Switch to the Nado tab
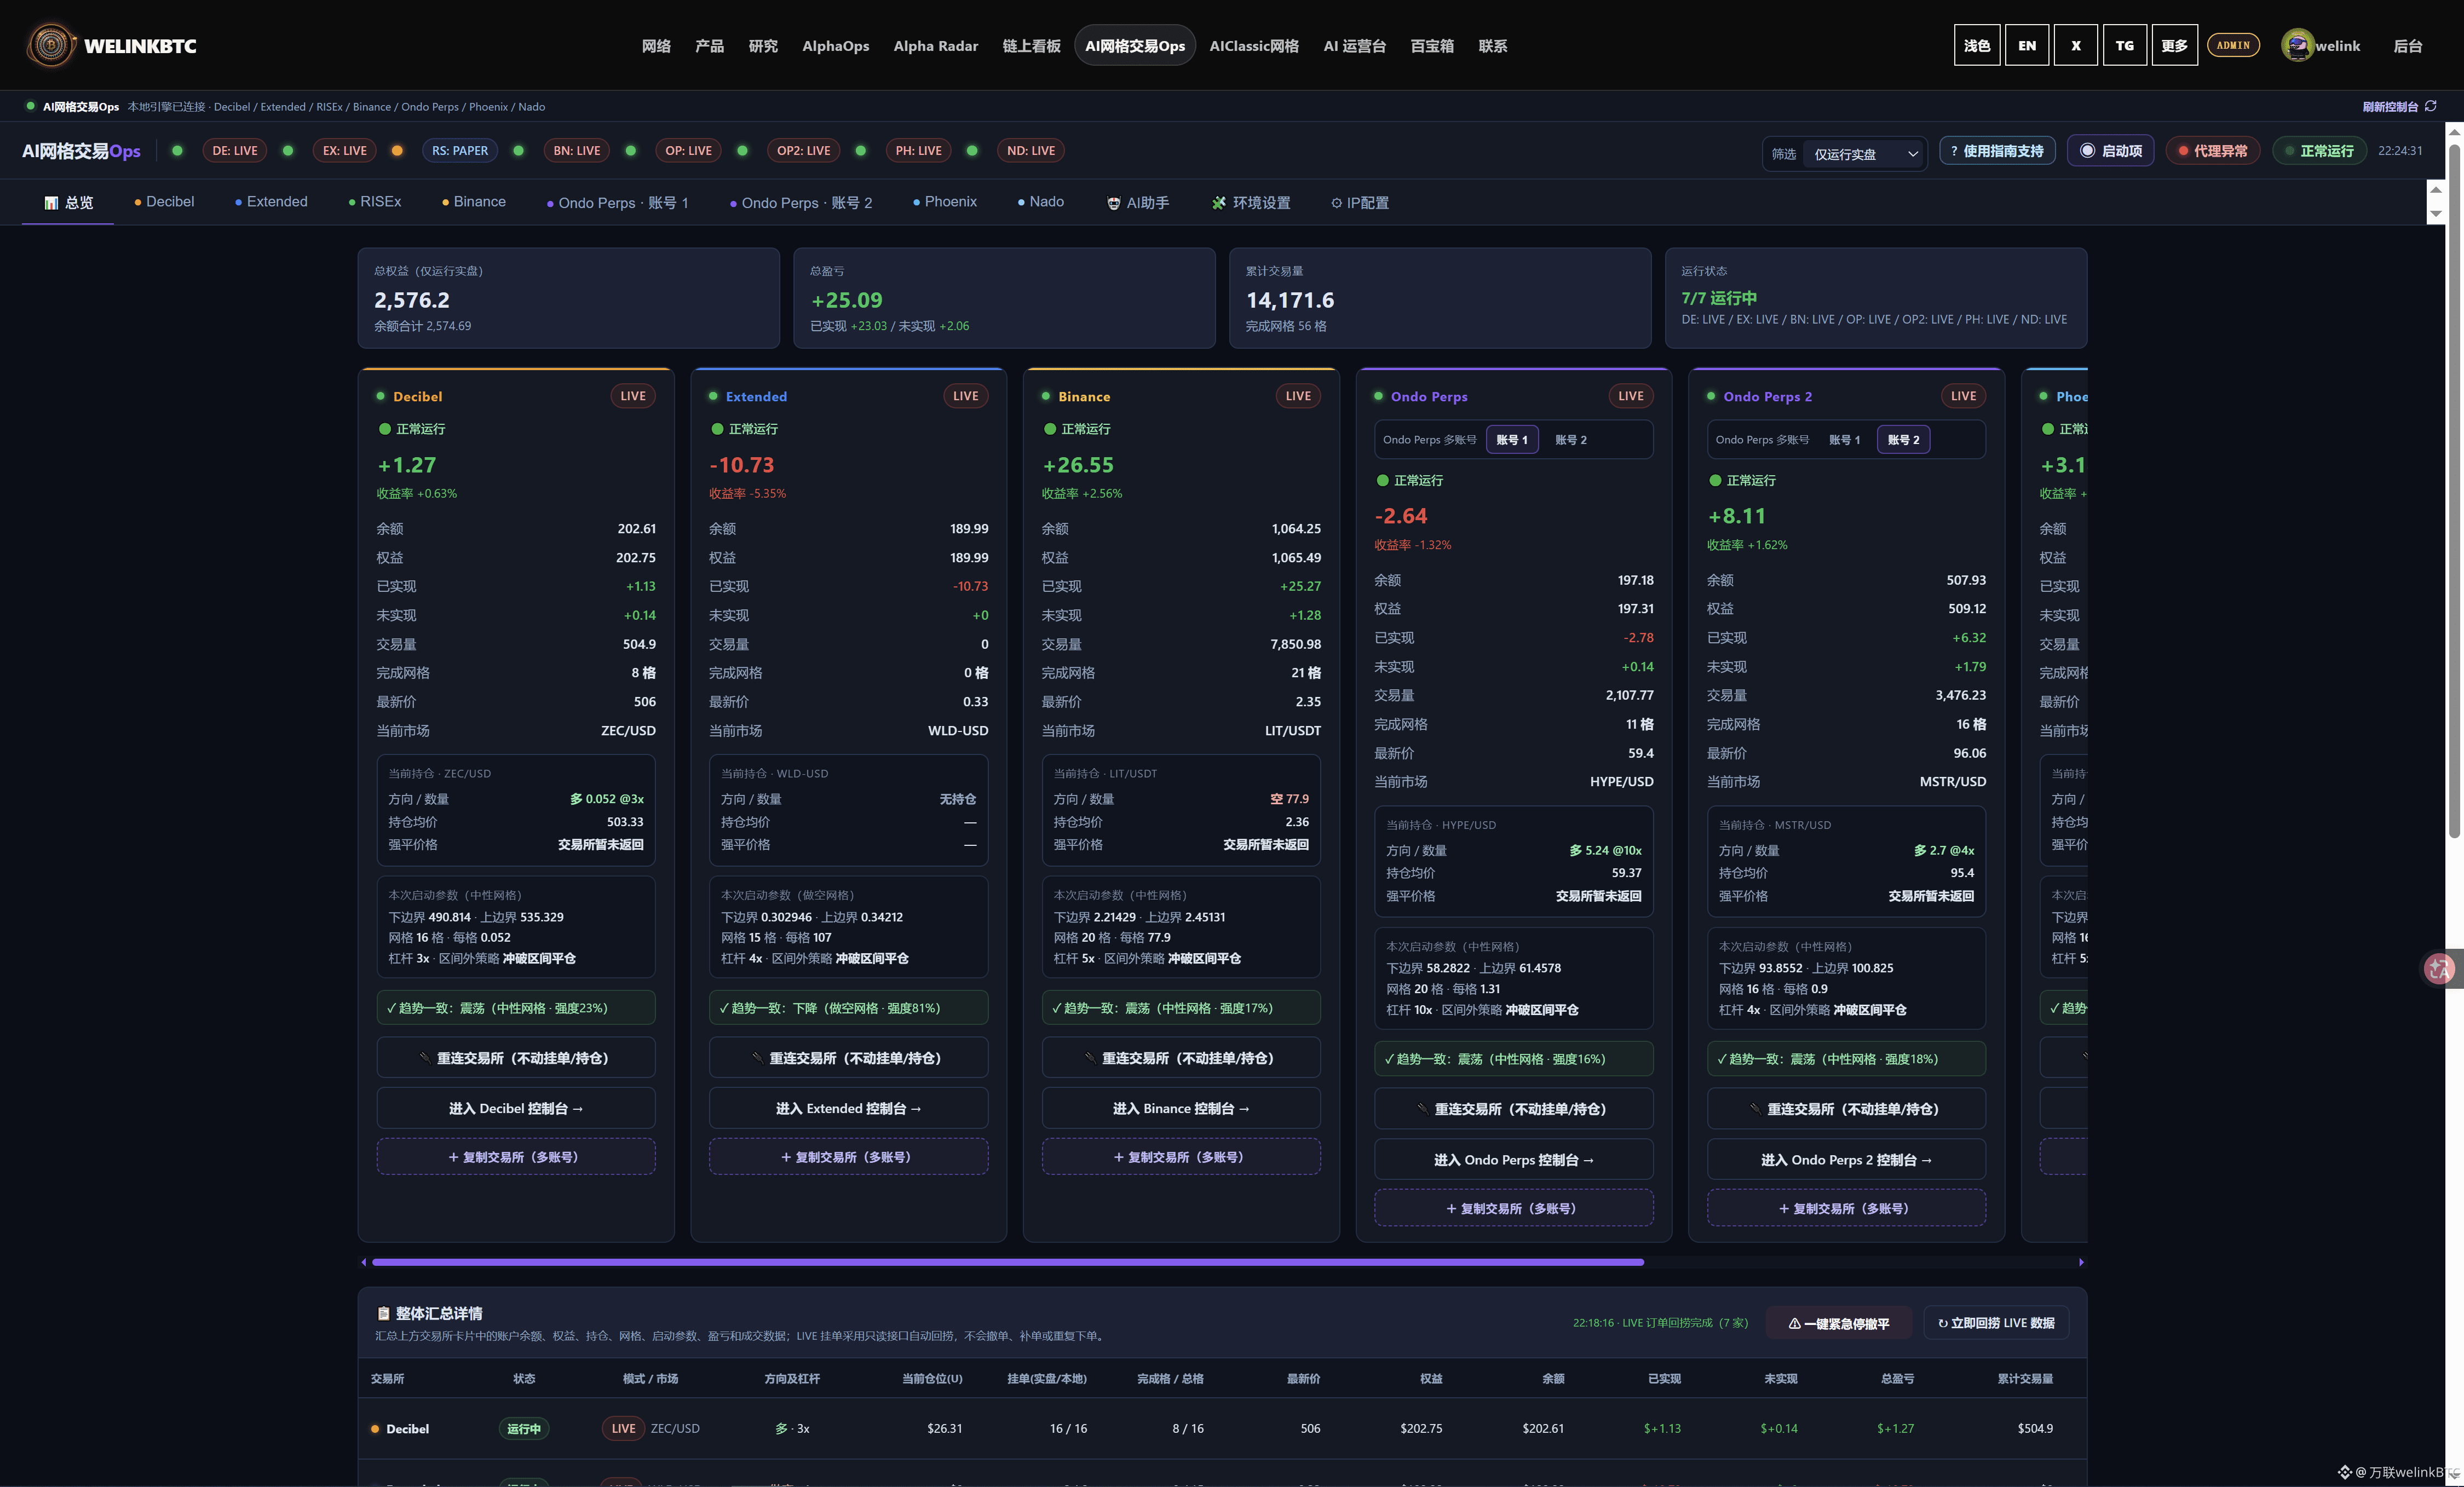 click(1041, 202)
